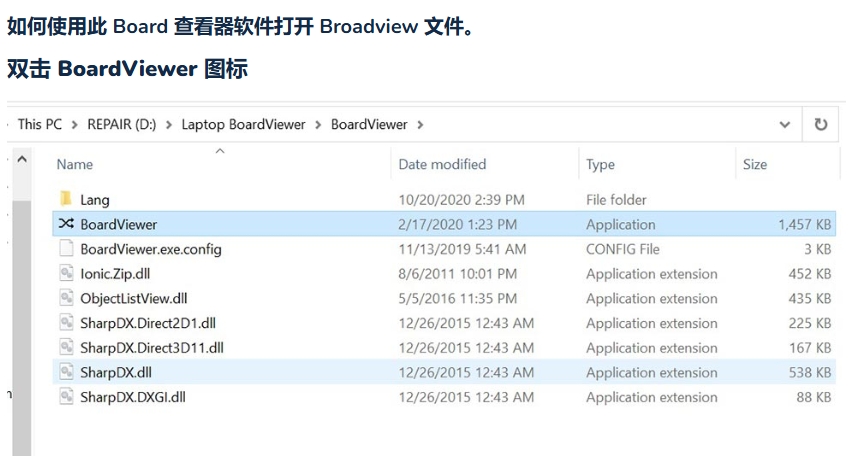The height and width of the screenshot is (459, 854).
Task: Click the date 10/20/2020 2:39 PM
Action: coord(461,200)
